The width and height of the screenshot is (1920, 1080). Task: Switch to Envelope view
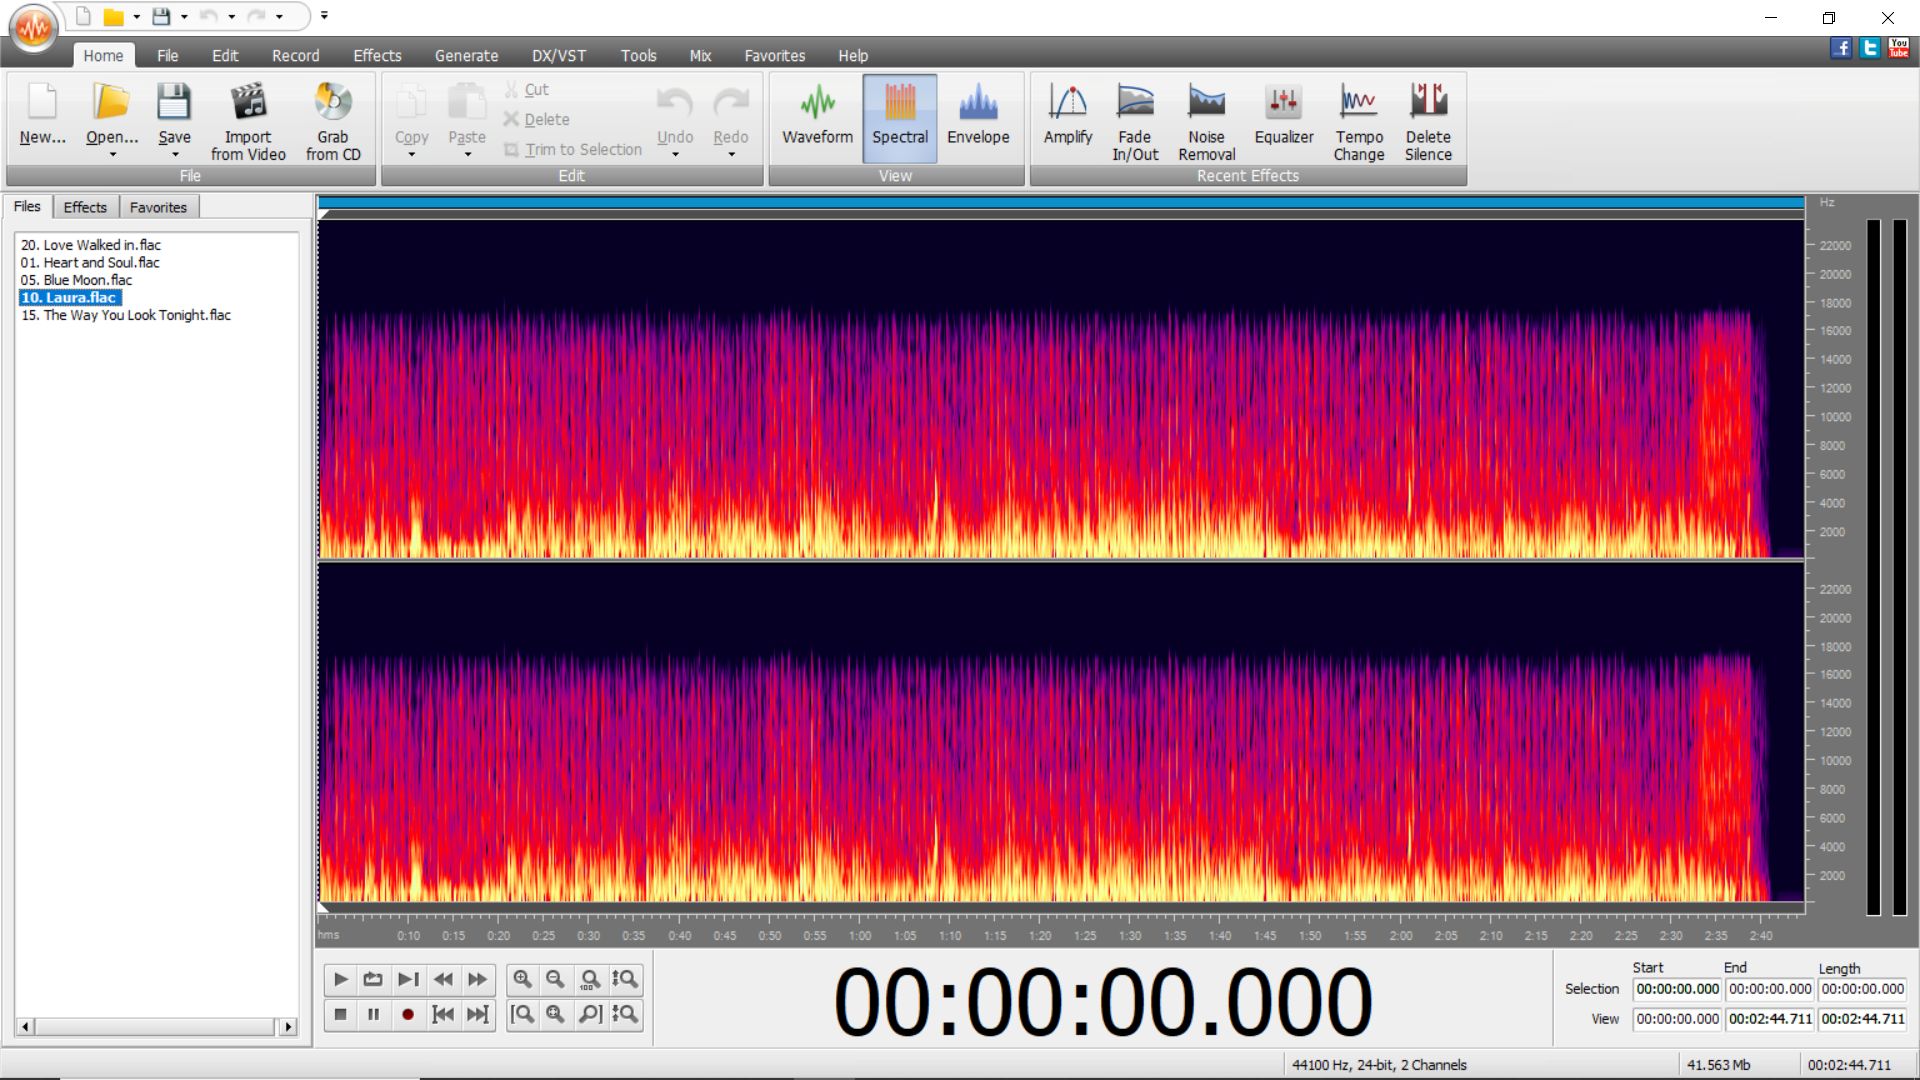pos(978,115)
